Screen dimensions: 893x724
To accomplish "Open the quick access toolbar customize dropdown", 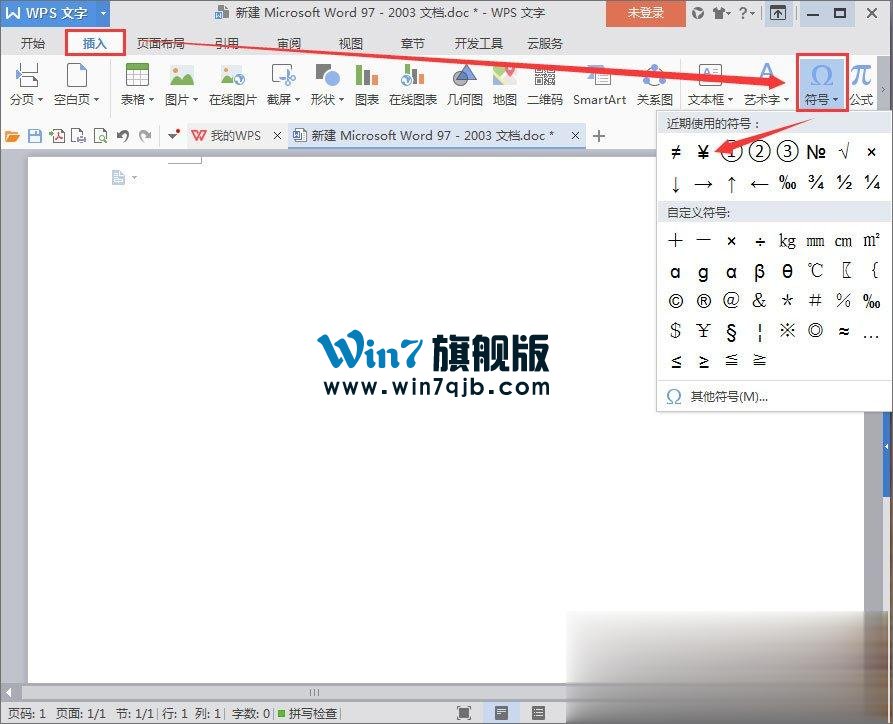I will tap(174, 135).
